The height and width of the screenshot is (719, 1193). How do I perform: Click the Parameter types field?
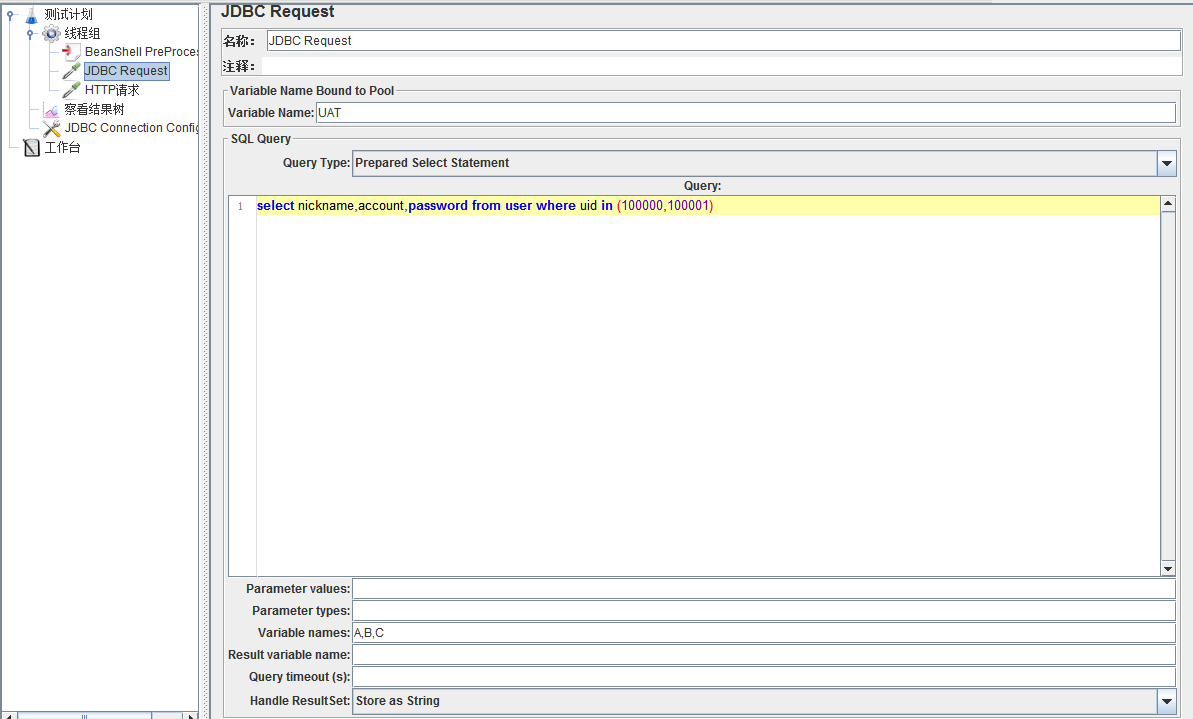[764, 611]
